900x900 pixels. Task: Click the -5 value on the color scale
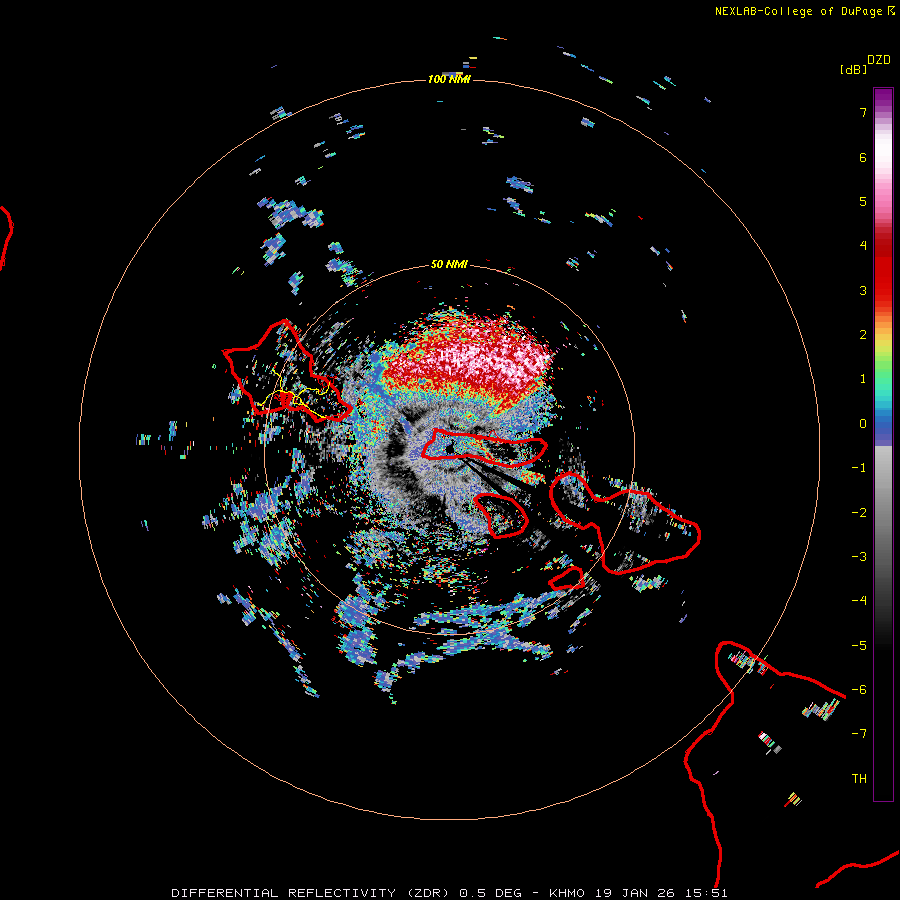tap(859, 646)
